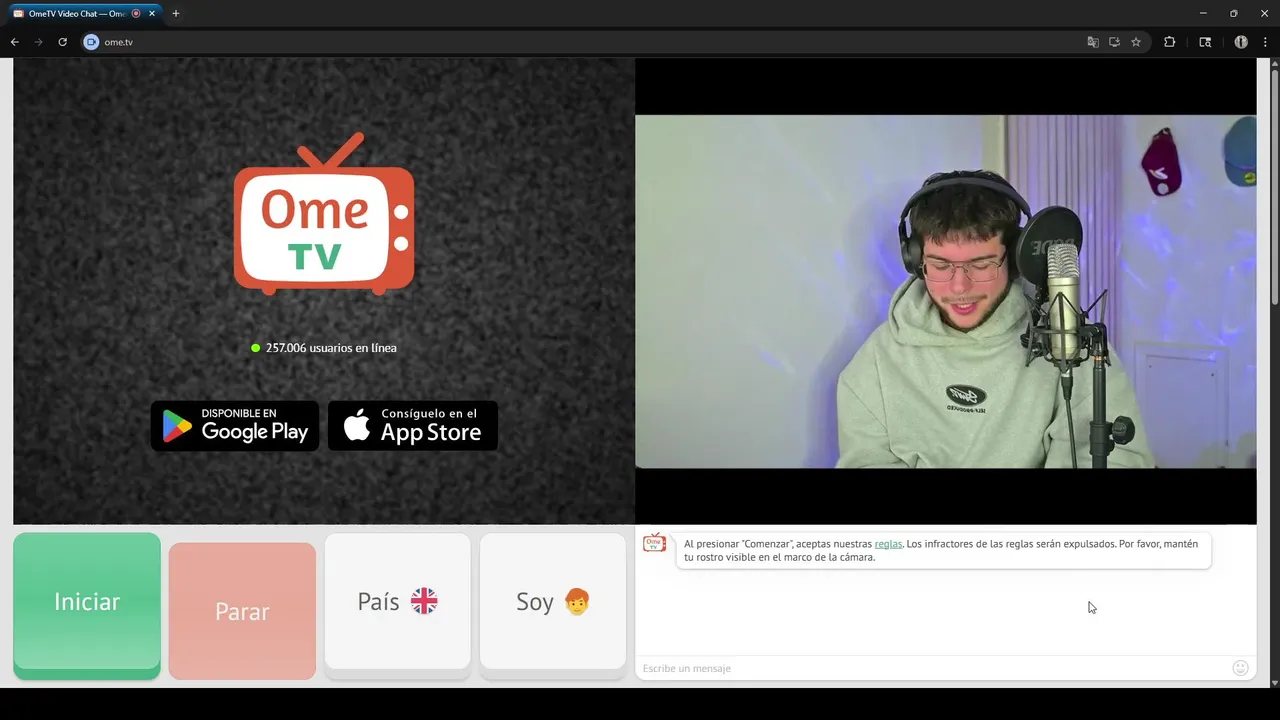
Task: Click the scrollbar up arrow
Action: (x=1274, y=63)
